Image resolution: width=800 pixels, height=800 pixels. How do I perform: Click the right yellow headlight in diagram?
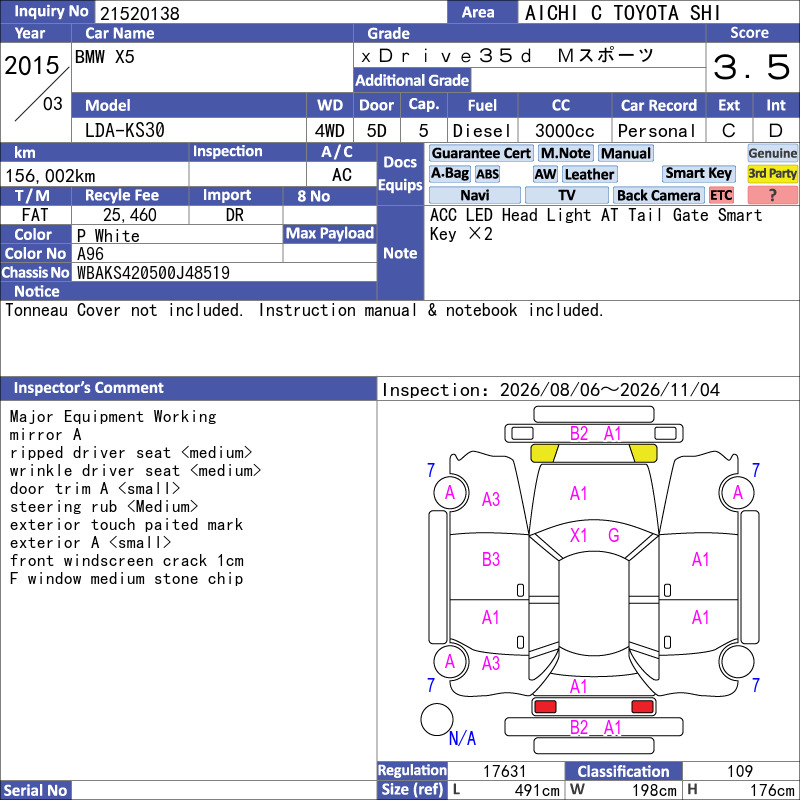(643, 454)
